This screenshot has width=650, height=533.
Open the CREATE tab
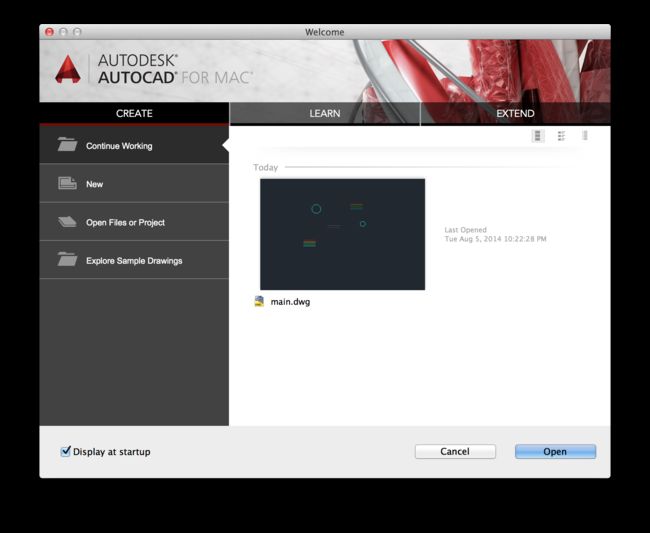point(134,114)
